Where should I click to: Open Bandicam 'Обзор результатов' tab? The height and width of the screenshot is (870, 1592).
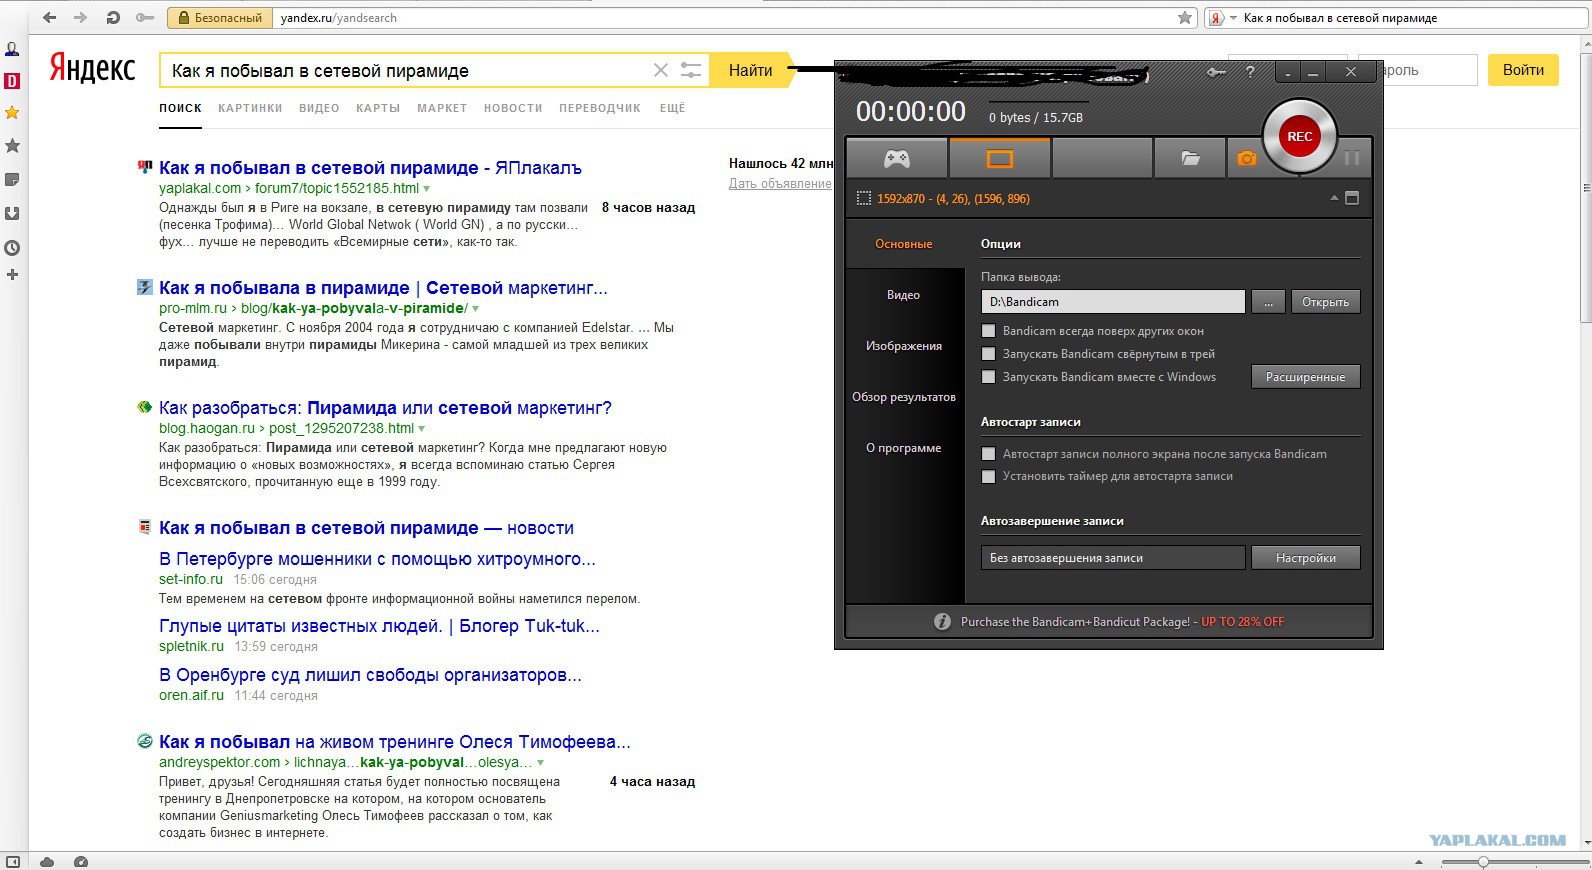click(904, 397)
